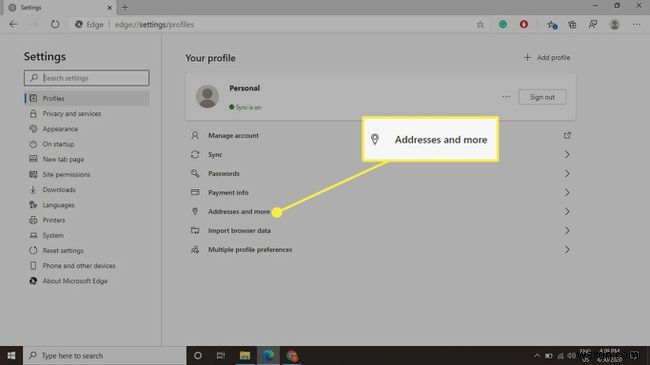Open On startup settings
Viewport: 650px width, 365px height.
(58, 144)
